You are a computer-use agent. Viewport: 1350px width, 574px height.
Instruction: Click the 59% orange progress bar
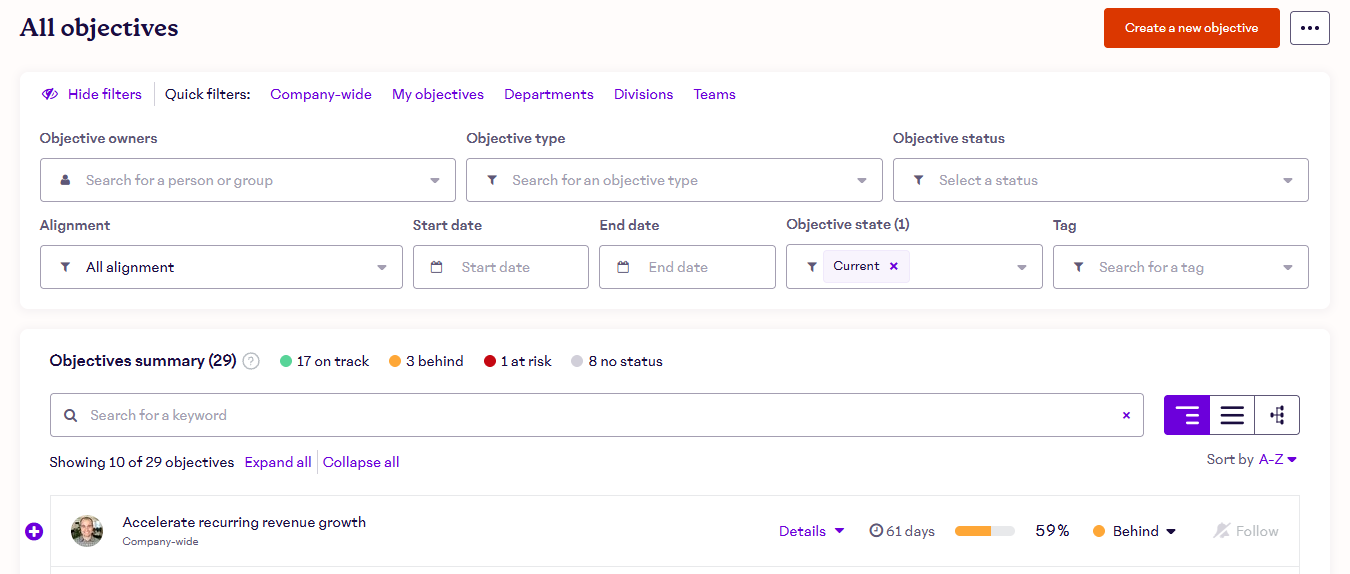[984, 531]
